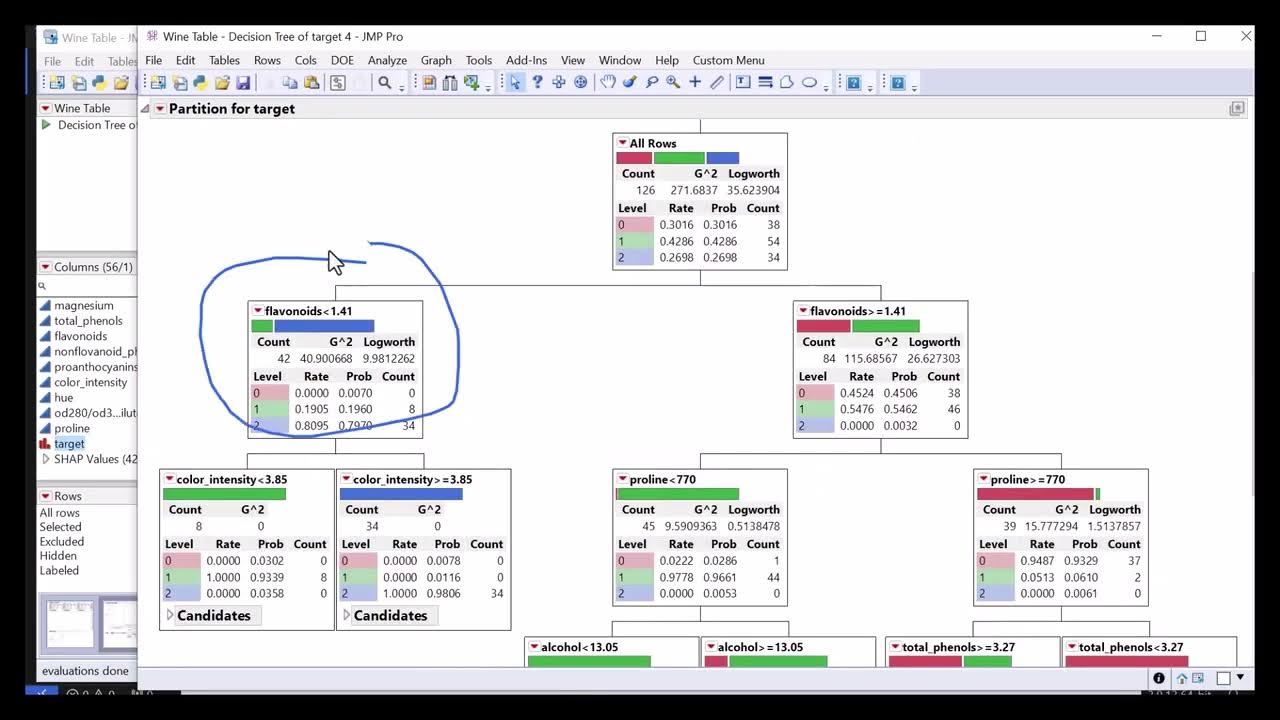Open the DOE menu
The image size is (1280, 720).
click(342, 60)
